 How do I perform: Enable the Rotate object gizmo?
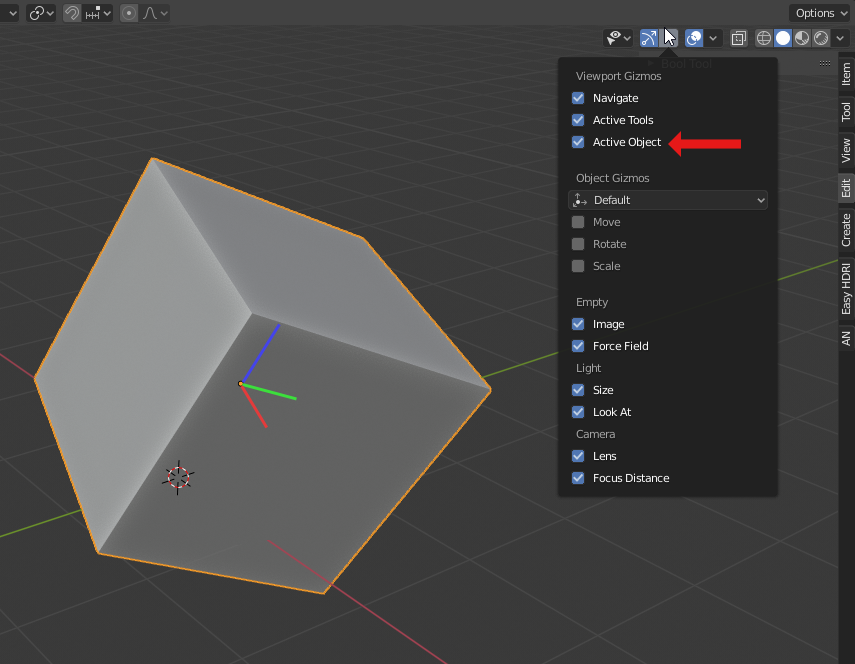tap(578, 244)
